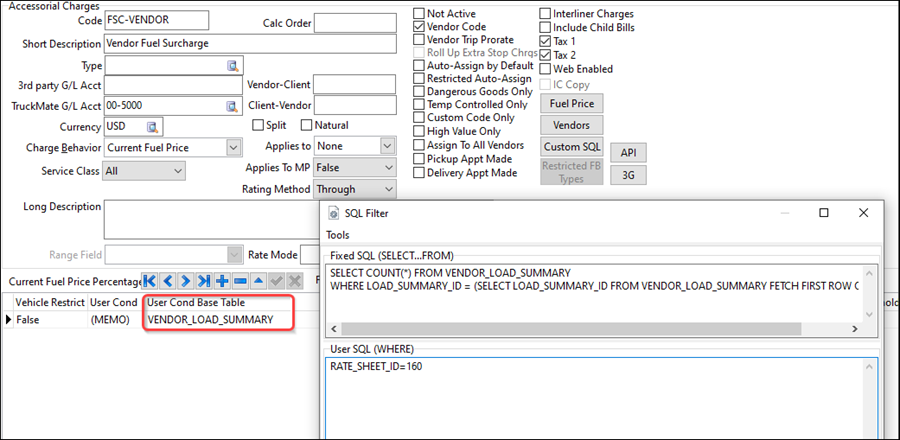Delete record with minus icon
Screen dimensions: 900x440
click(x=240, y=281)
